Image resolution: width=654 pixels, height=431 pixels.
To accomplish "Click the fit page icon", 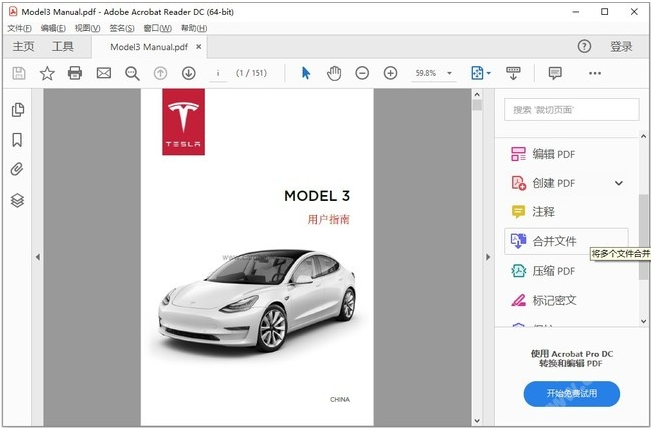I will tap(477, 73).
